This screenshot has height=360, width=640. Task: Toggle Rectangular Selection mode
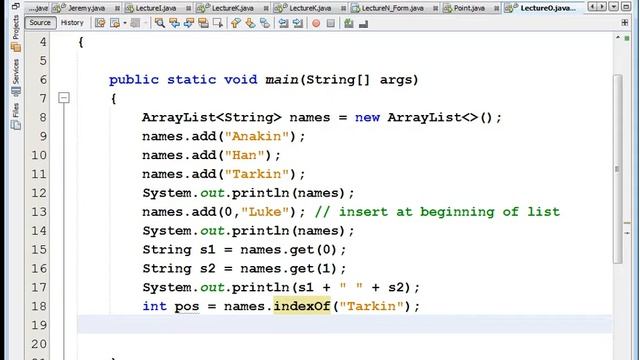pos(218,23)
